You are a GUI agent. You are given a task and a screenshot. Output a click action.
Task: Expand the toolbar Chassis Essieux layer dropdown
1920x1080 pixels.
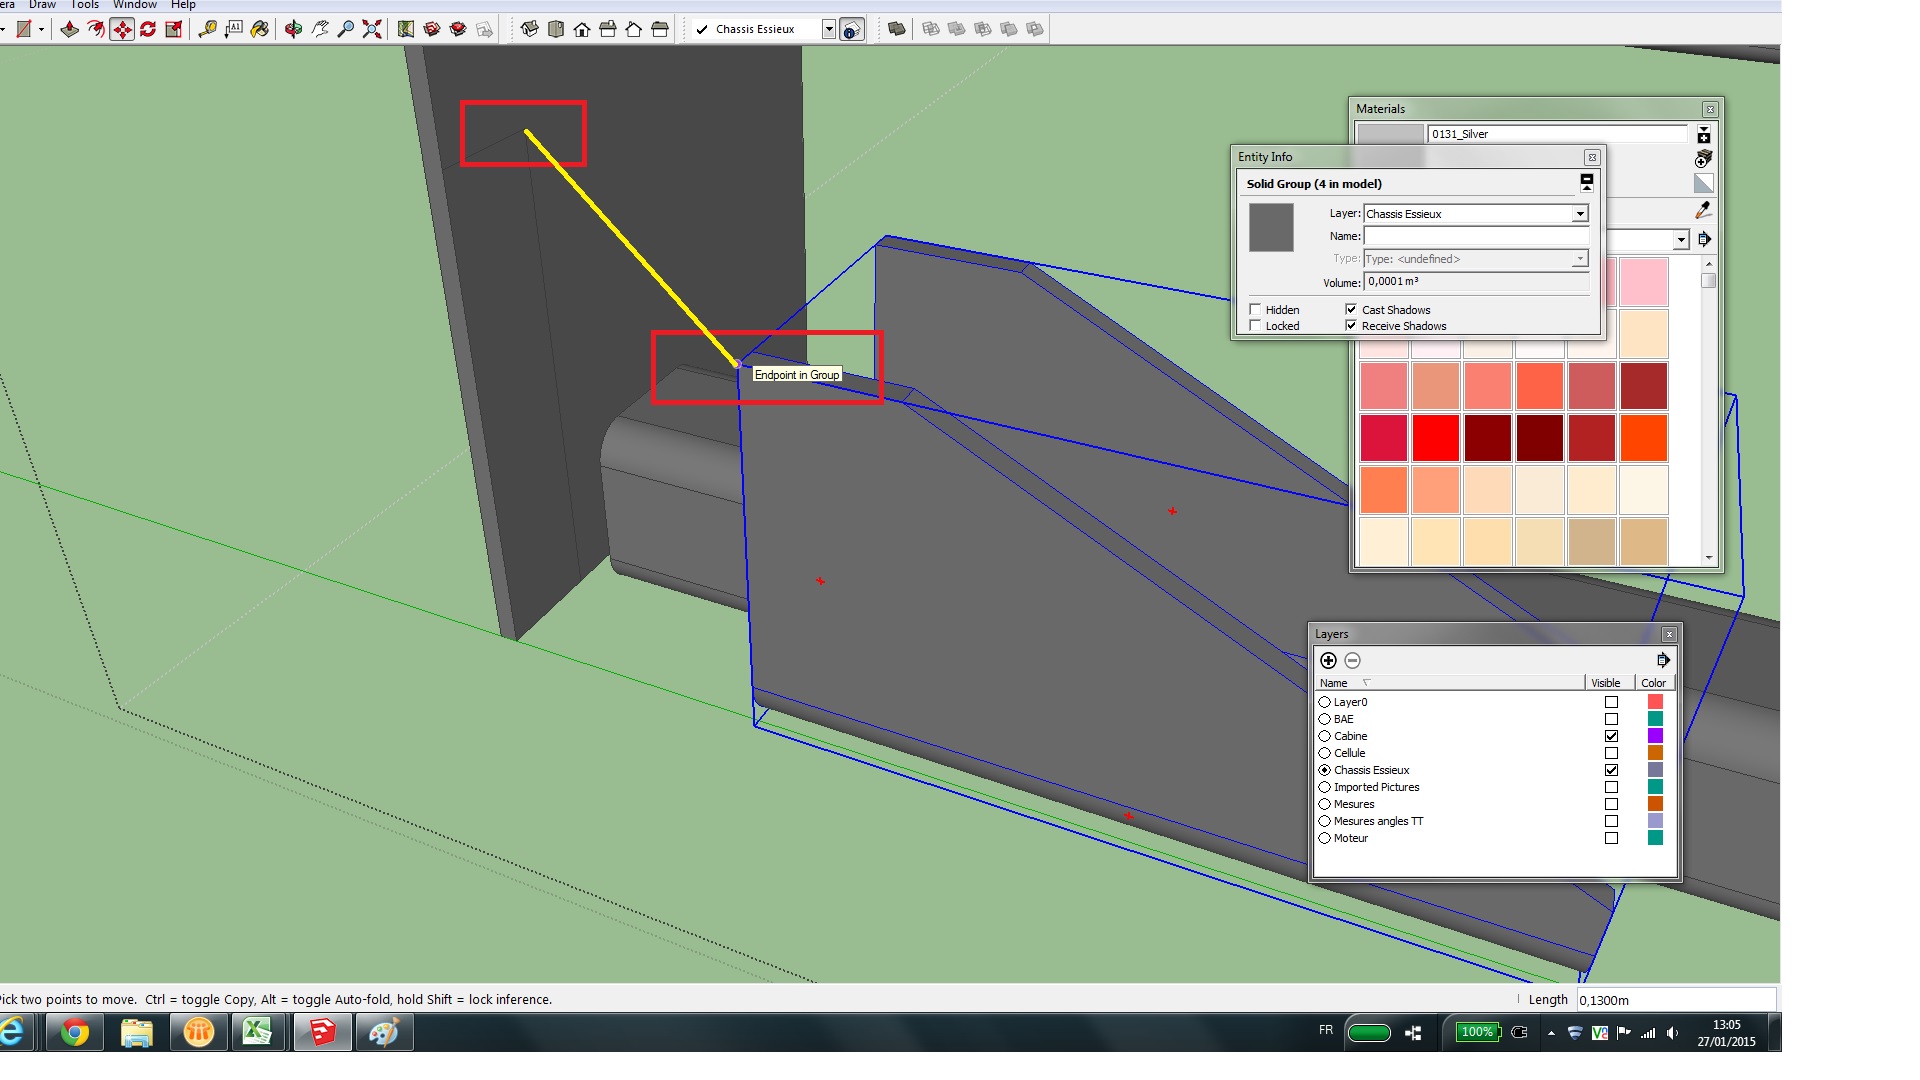tap(828, 29)
